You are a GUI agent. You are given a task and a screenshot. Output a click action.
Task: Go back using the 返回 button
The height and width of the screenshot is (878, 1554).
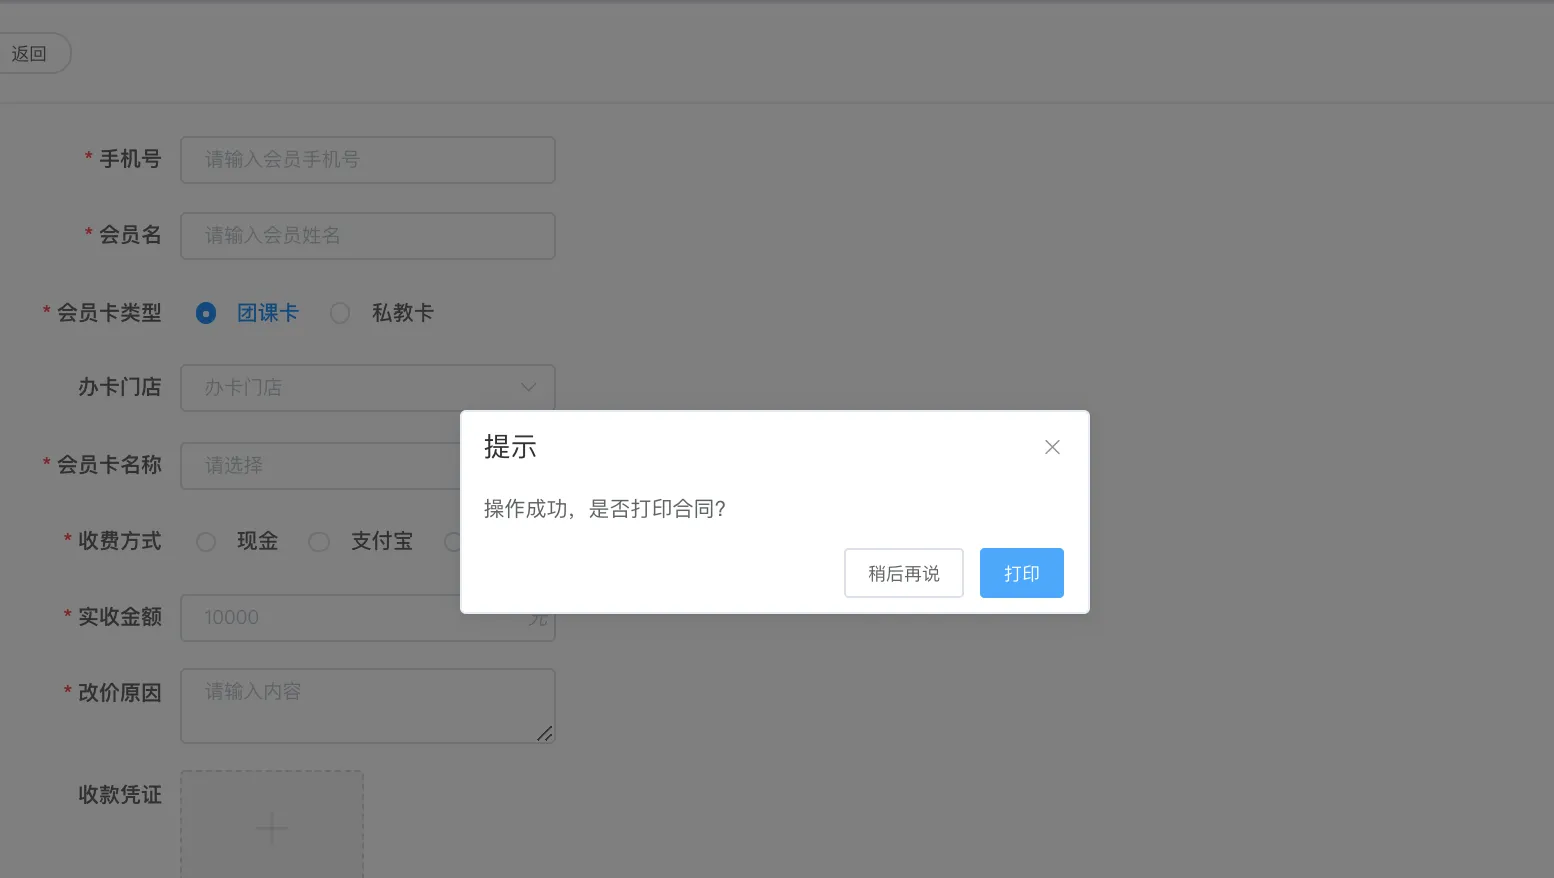pos(30,54)
